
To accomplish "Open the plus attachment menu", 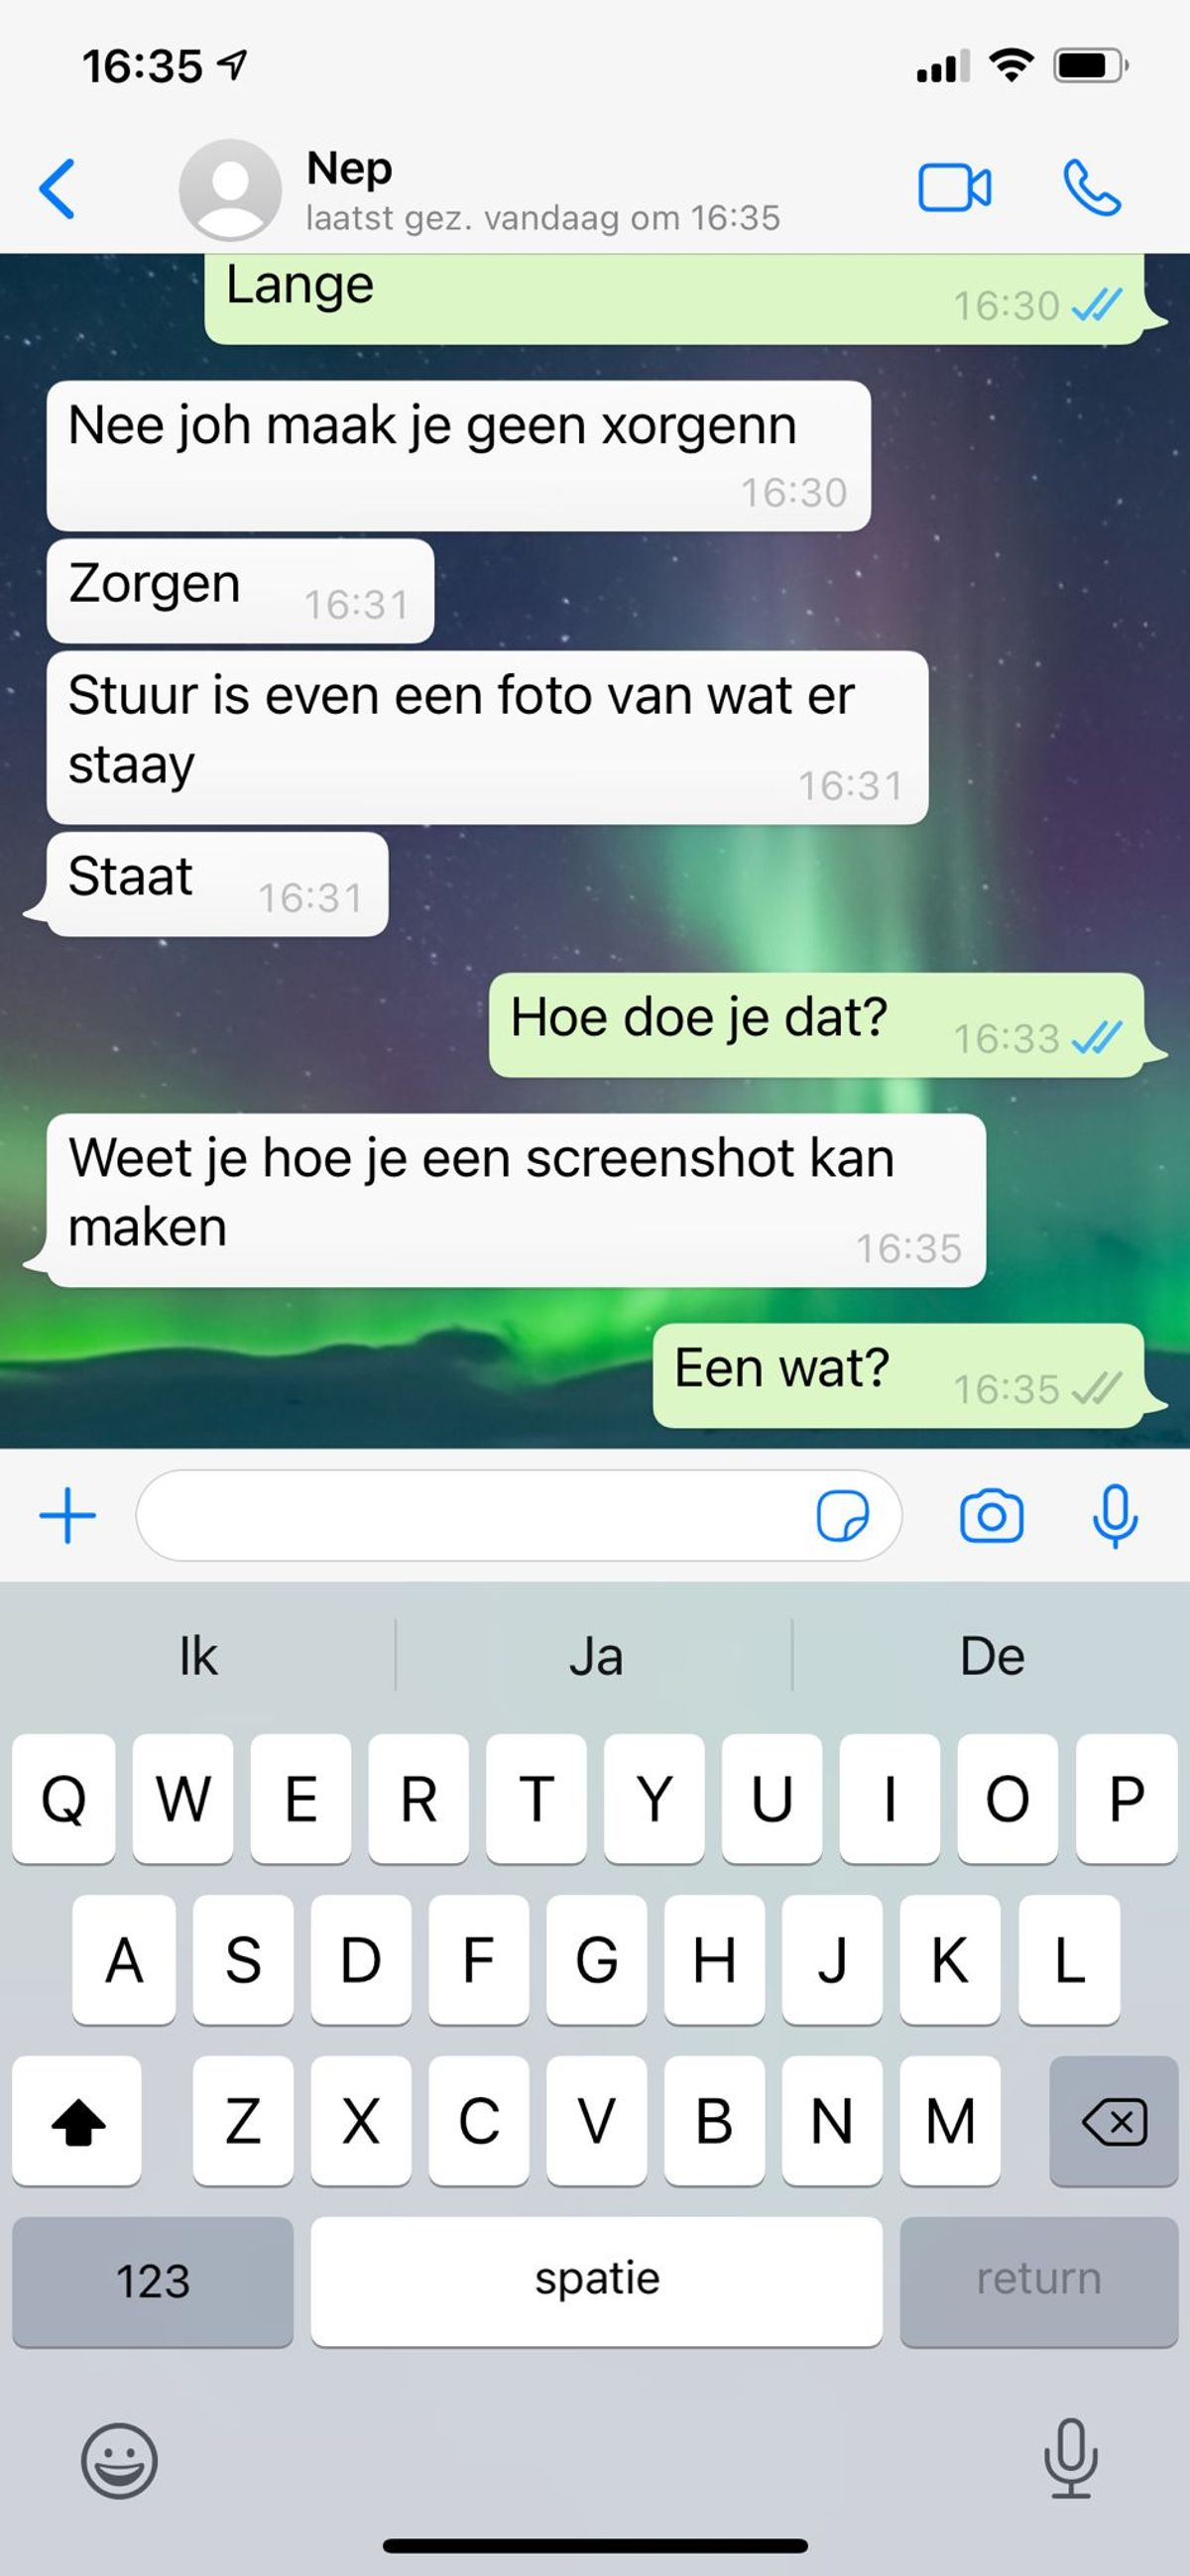I will point(67,1516).
